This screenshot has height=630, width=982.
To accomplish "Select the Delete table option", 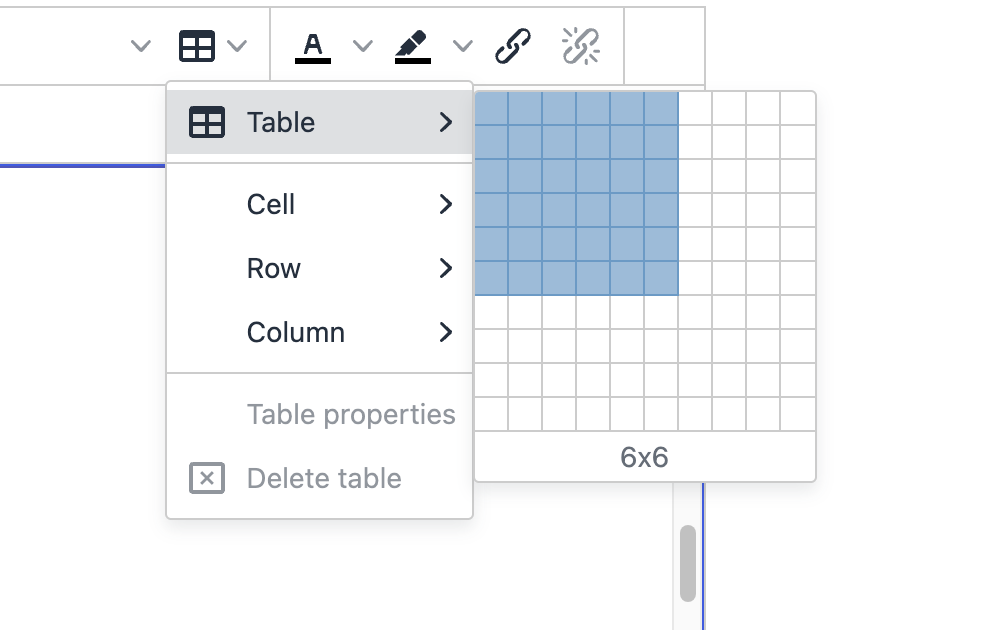I will [x=324, y=478].
